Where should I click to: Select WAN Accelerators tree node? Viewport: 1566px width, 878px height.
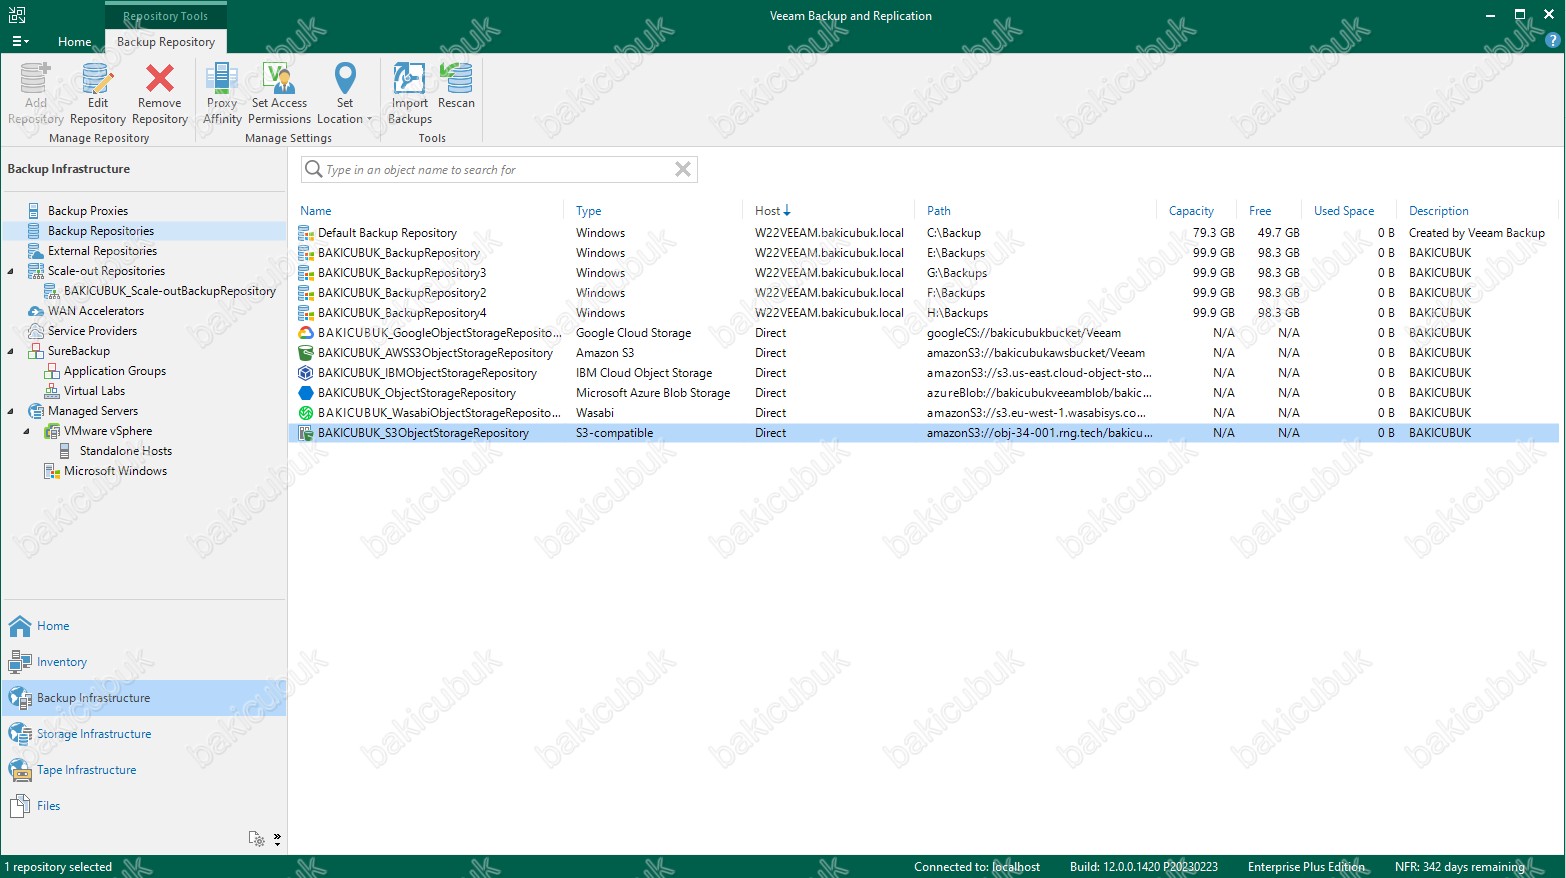[x=96, y=311]
